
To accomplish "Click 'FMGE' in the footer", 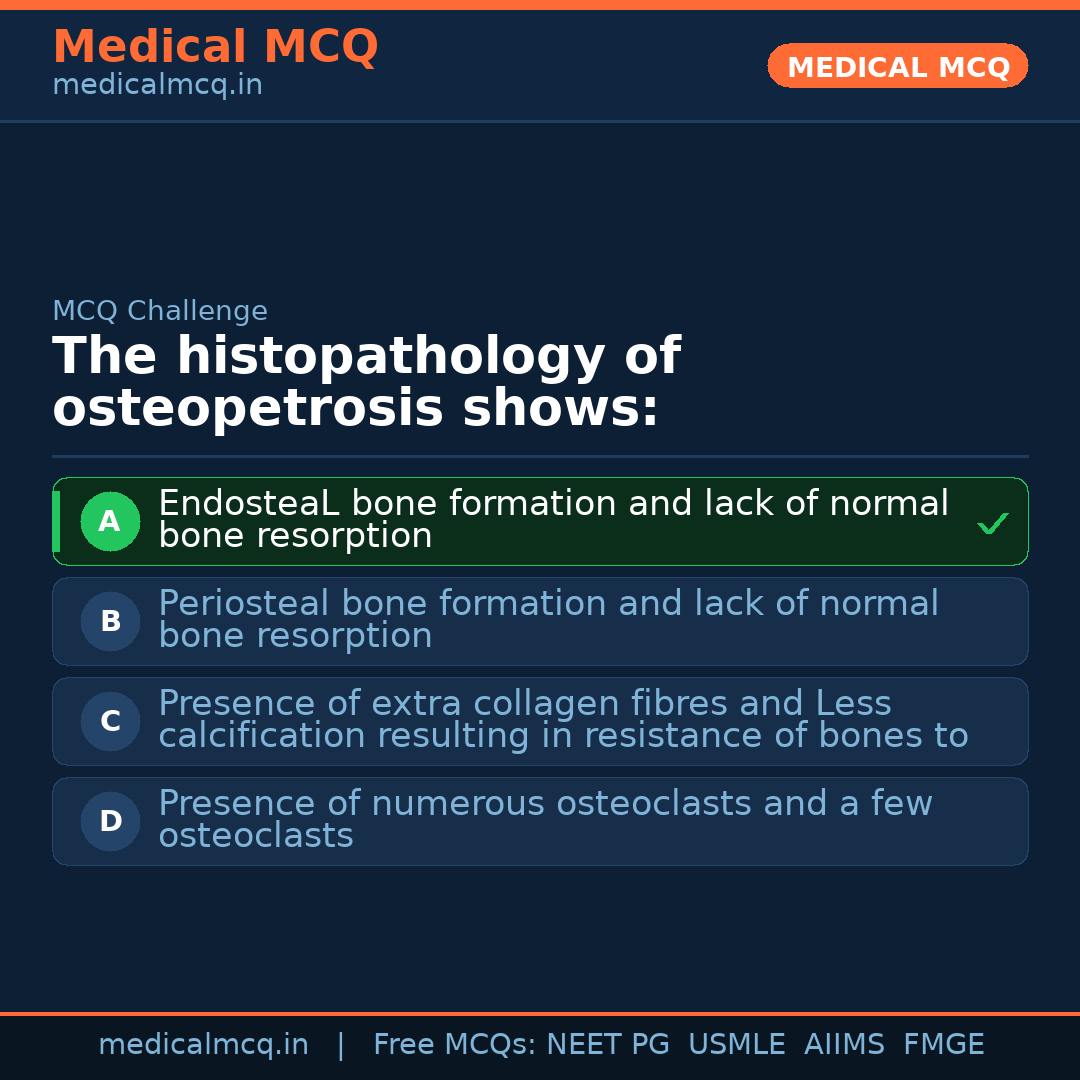I will click(943, 1045).
